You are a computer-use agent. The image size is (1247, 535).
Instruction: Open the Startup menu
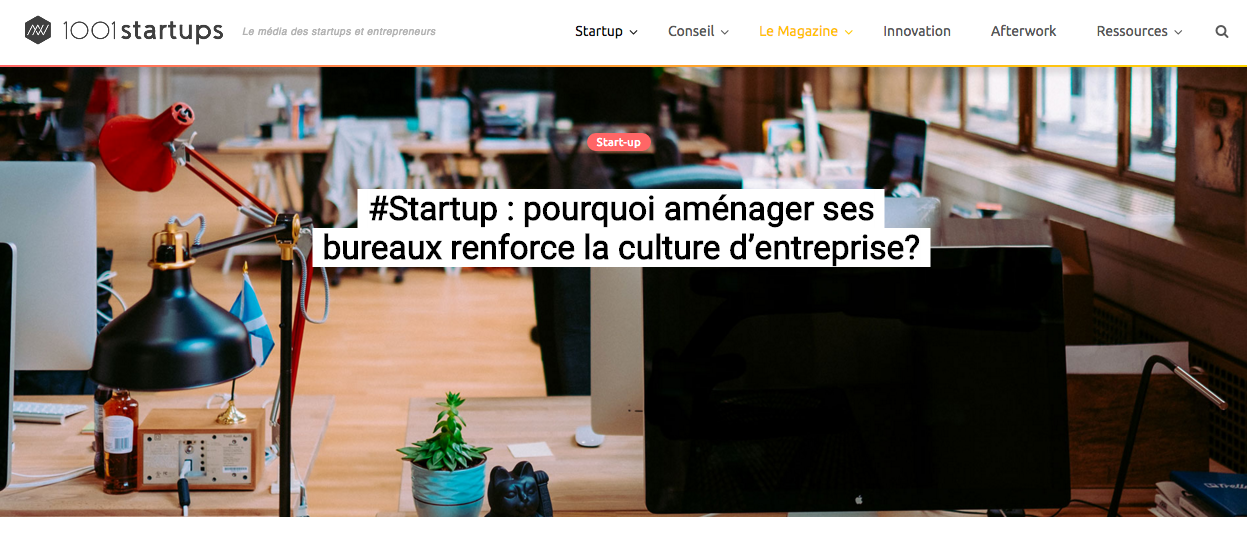599,31
